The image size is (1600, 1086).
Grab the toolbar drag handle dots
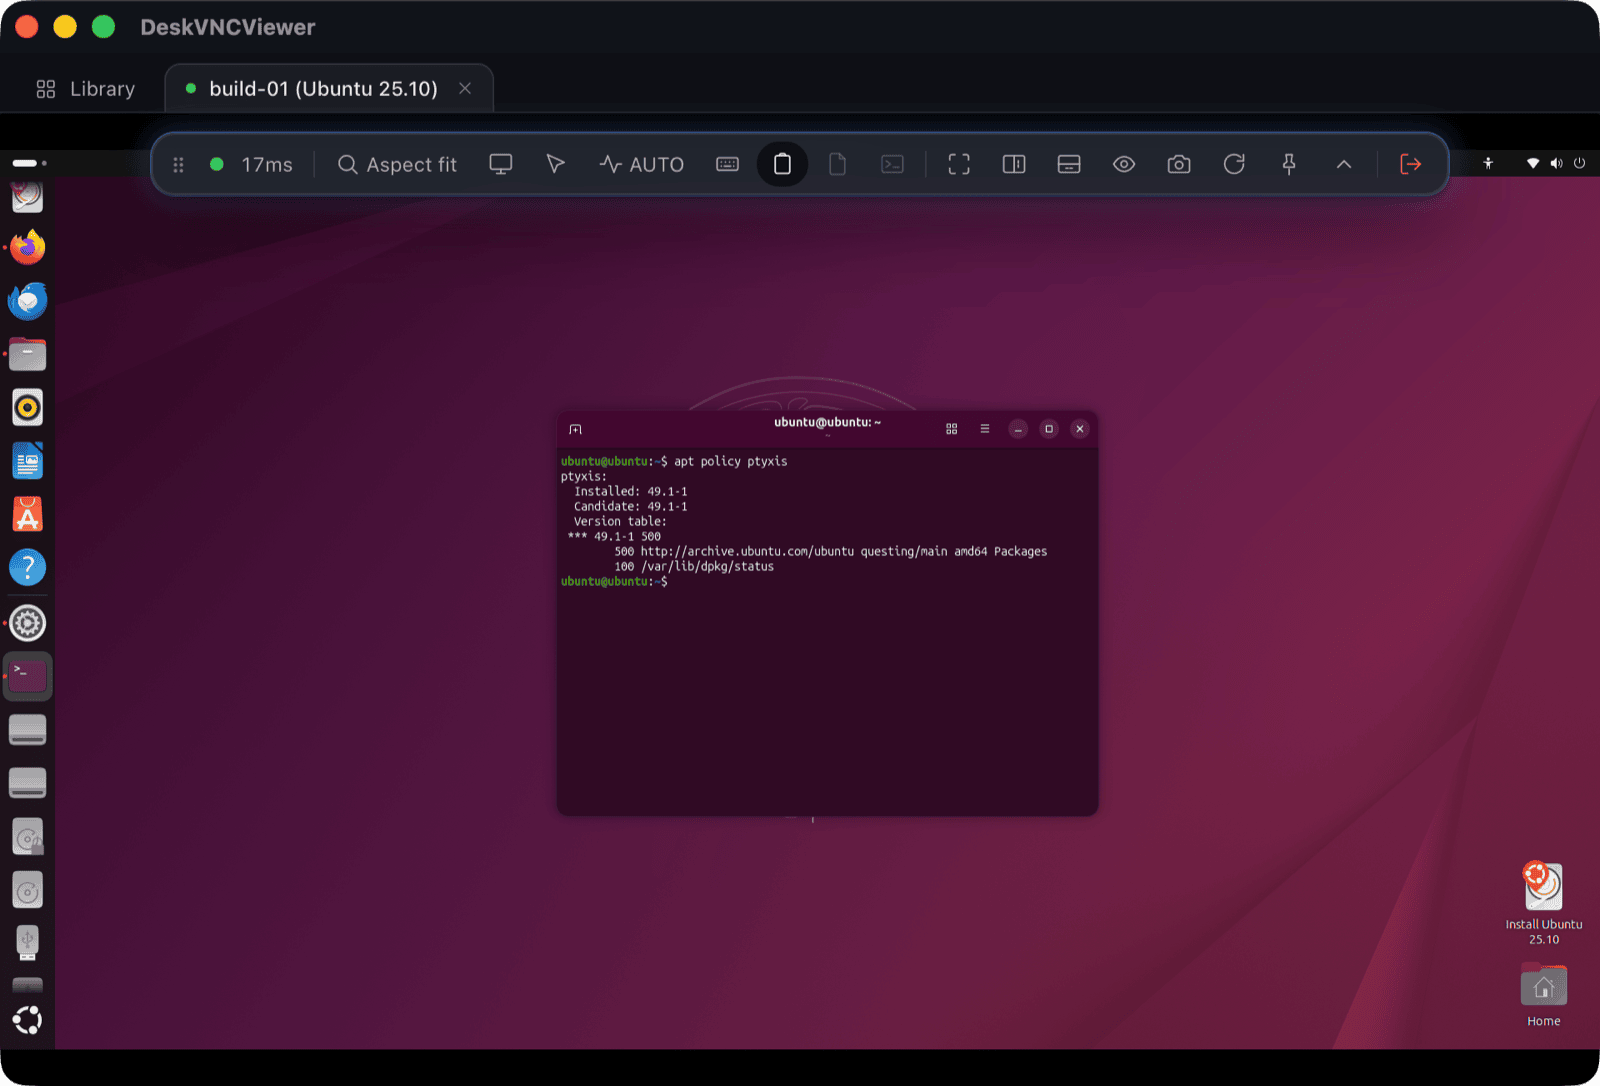[178, 165]
